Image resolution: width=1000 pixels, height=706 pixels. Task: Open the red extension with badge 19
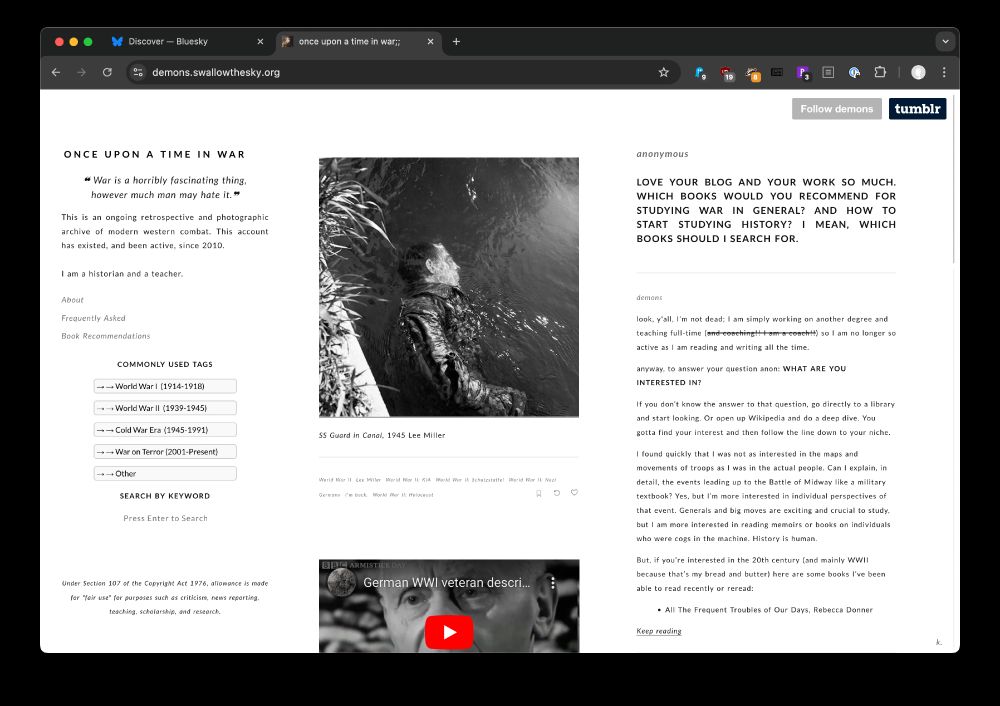726,73
